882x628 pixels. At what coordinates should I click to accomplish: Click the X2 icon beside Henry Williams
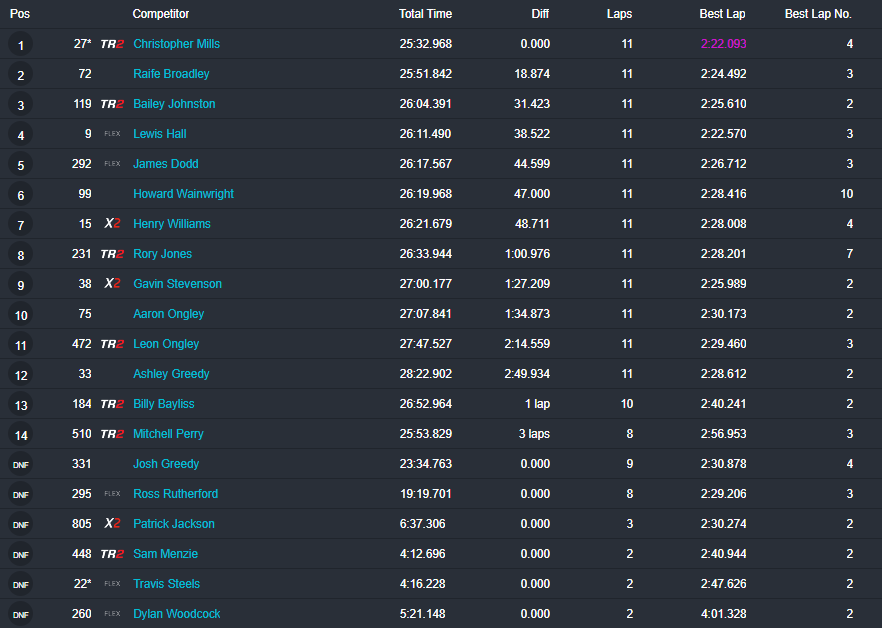click(x=112, y=223)
